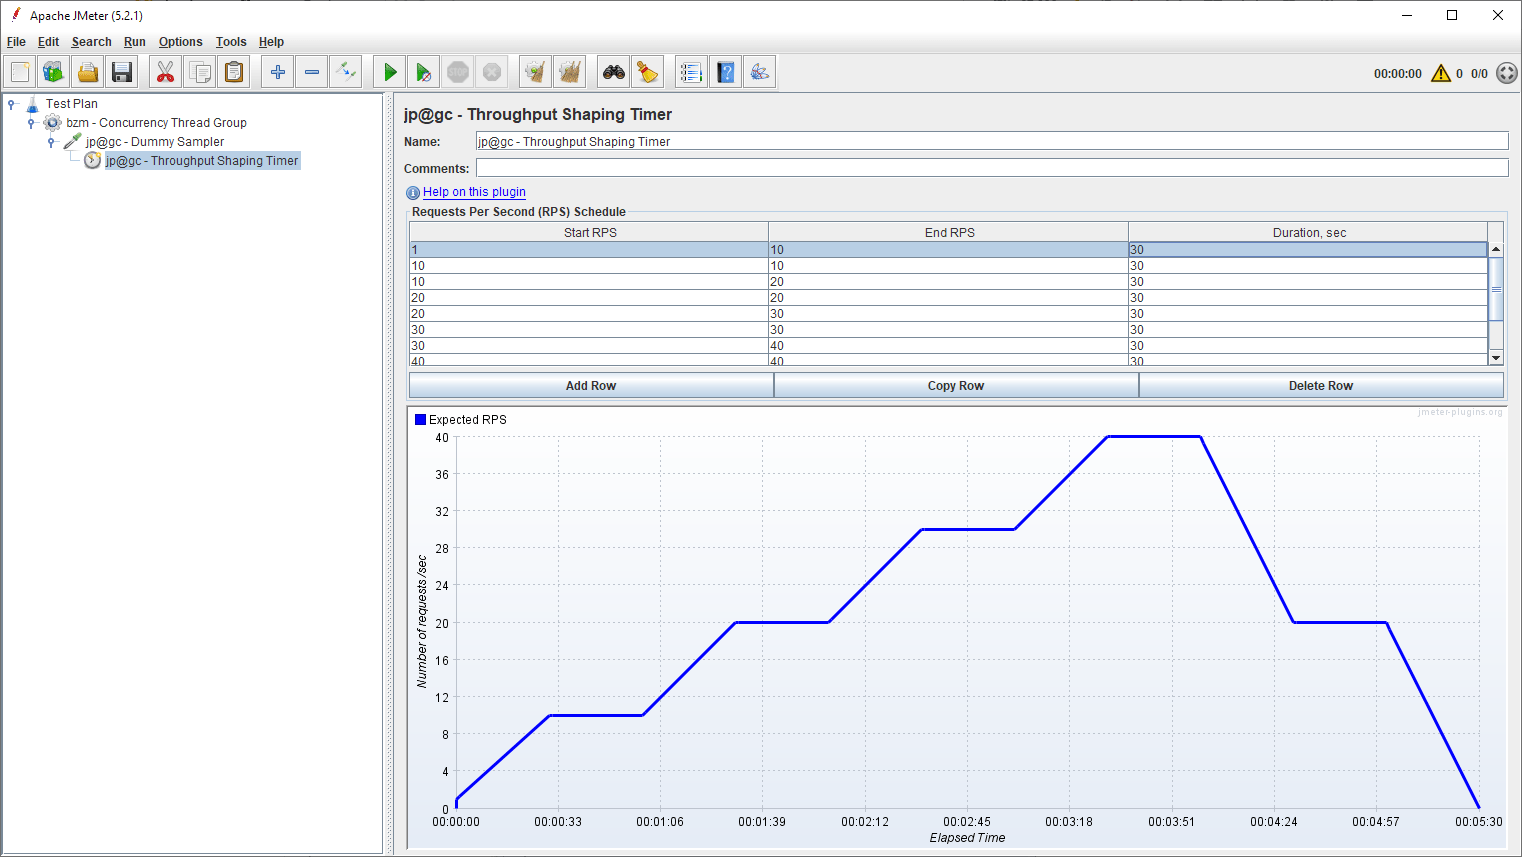
Task: Open the Edit menu
Action: pyautogui.click(x=48, y=42)
